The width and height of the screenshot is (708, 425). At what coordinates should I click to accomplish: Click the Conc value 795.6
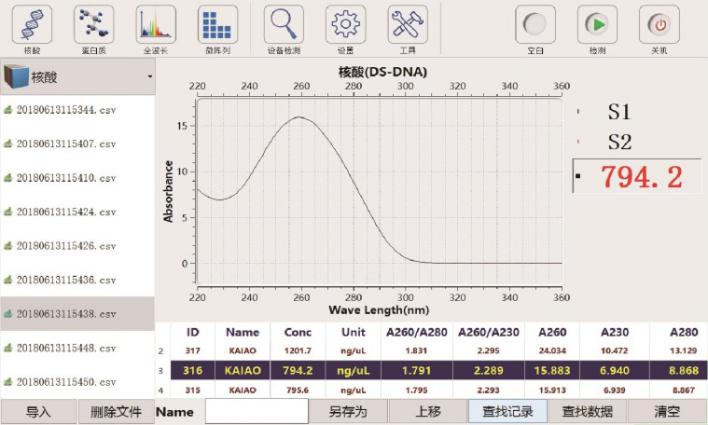298,390
